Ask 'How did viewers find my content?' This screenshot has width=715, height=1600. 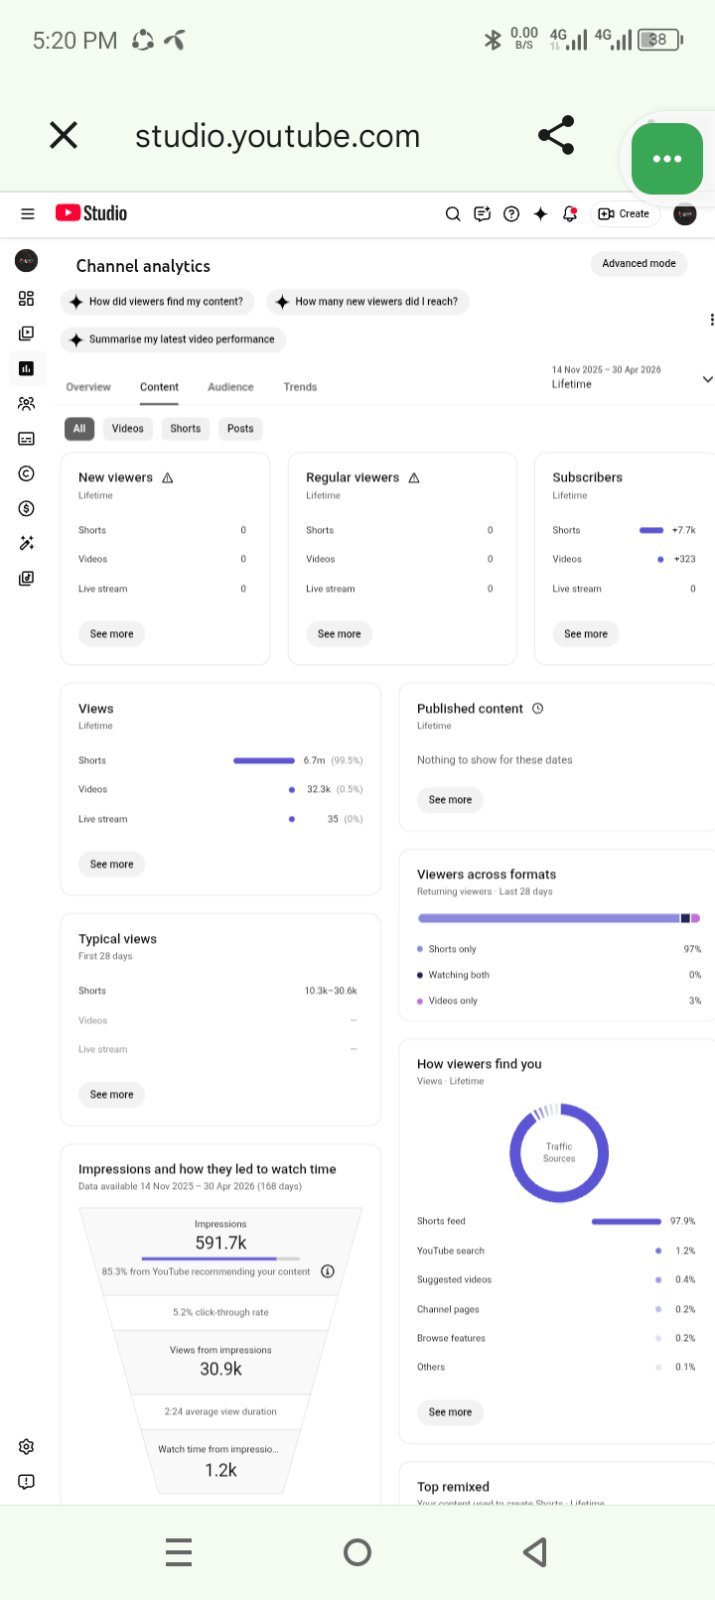[158, 301]
